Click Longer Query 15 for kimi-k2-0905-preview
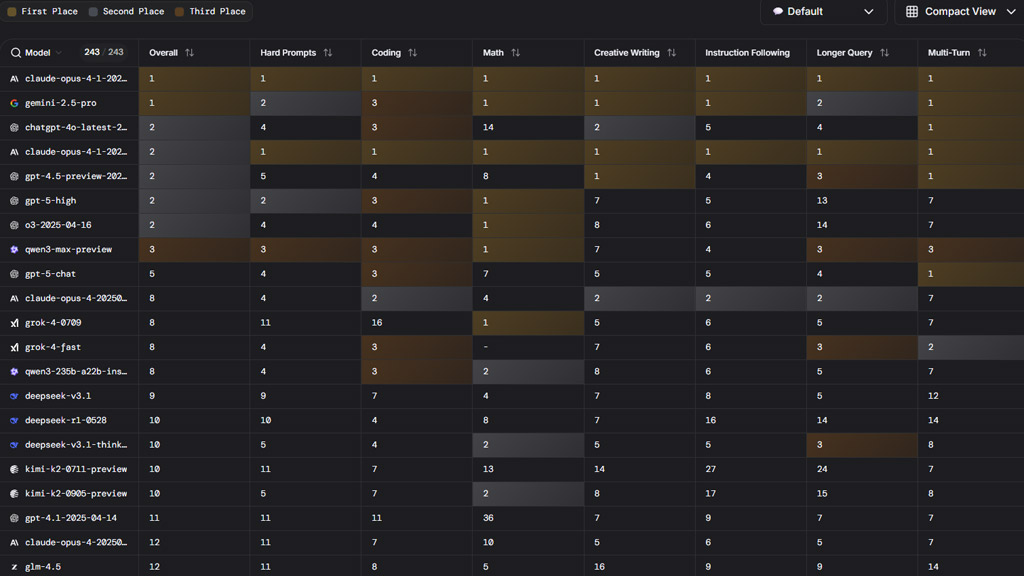This screenshot has height=576, width=1024. coord(822,494)
